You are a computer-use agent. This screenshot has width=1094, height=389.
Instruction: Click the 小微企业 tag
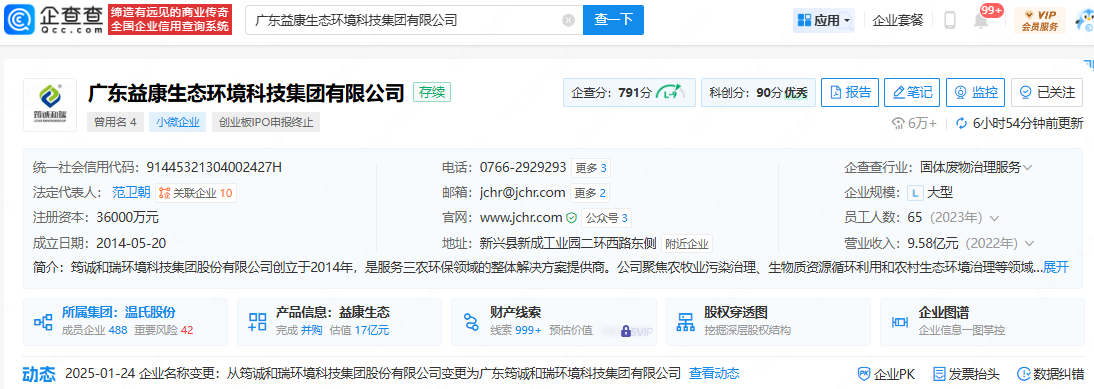point(177,123)
